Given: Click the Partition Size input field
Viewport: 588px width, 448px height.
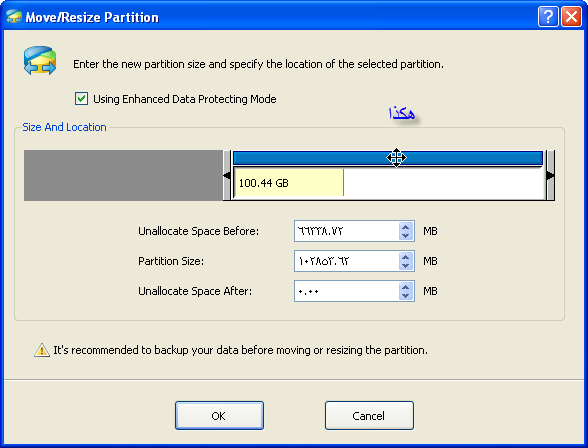Looking at the screenshot, I should 346,261.
